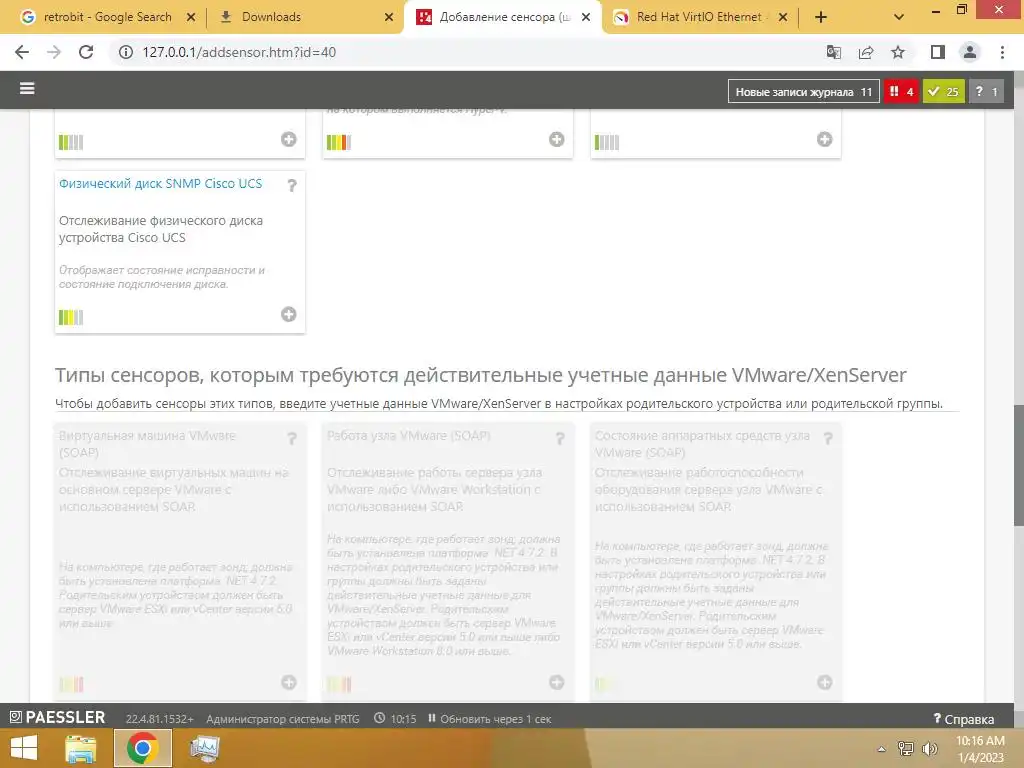Viewport: 1024px width, 768px height.
Task: Show the 1 unknown status sensor
Action: [x=986, y=91]
